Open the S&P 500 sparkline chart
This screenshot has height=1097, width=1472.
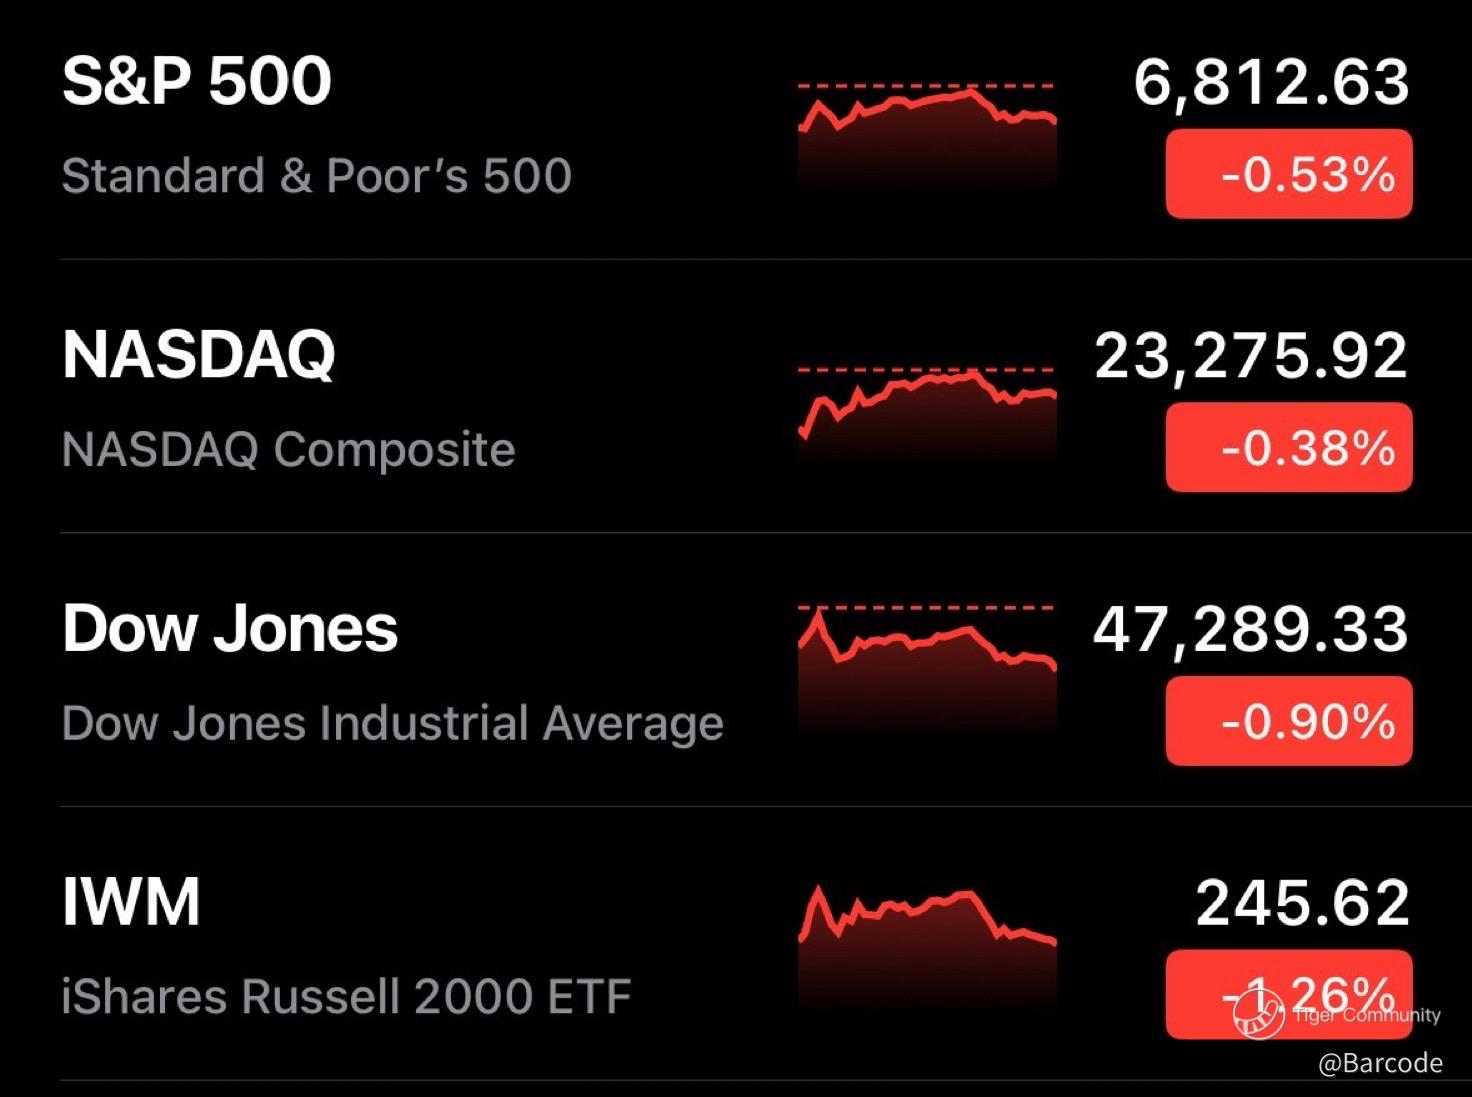point(927,136)
